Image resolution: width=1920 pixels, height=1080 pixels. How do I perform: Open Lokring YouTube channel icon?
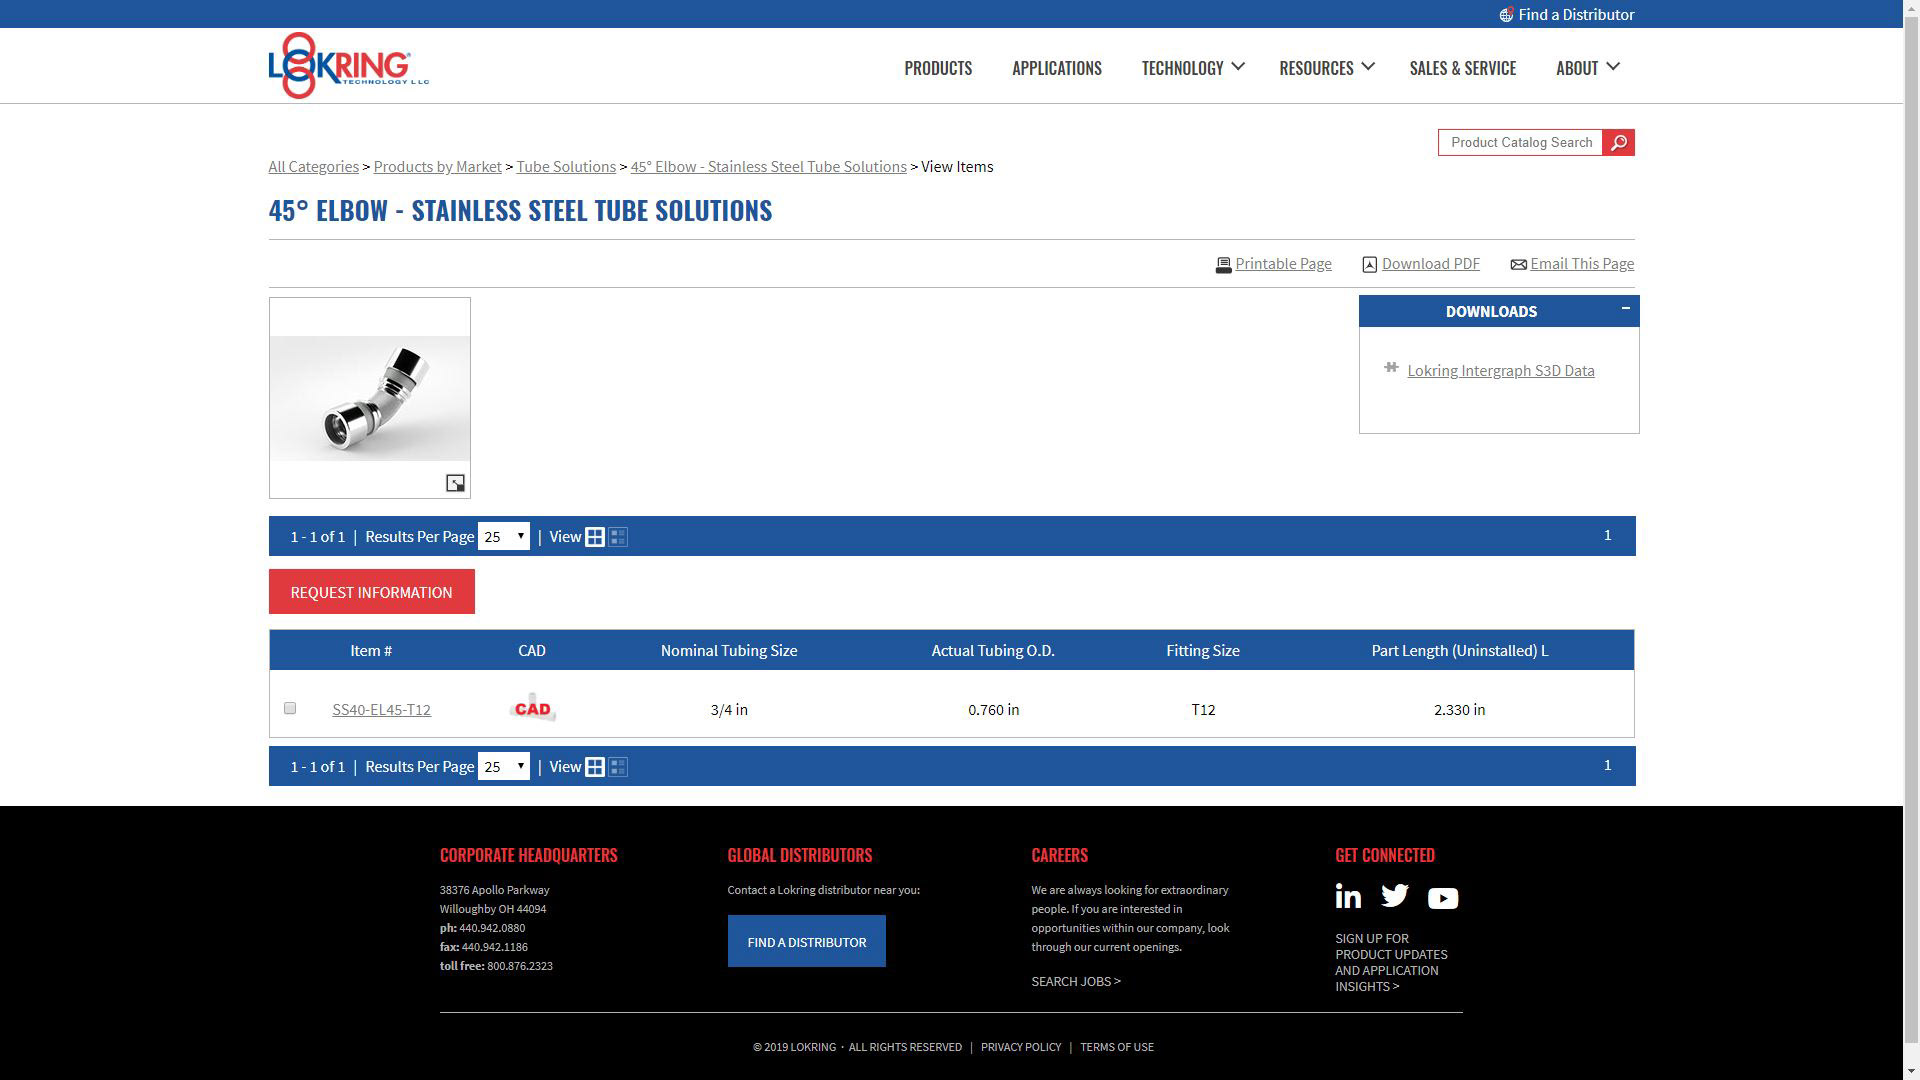pyautogui.click(x=1442, y=899)
